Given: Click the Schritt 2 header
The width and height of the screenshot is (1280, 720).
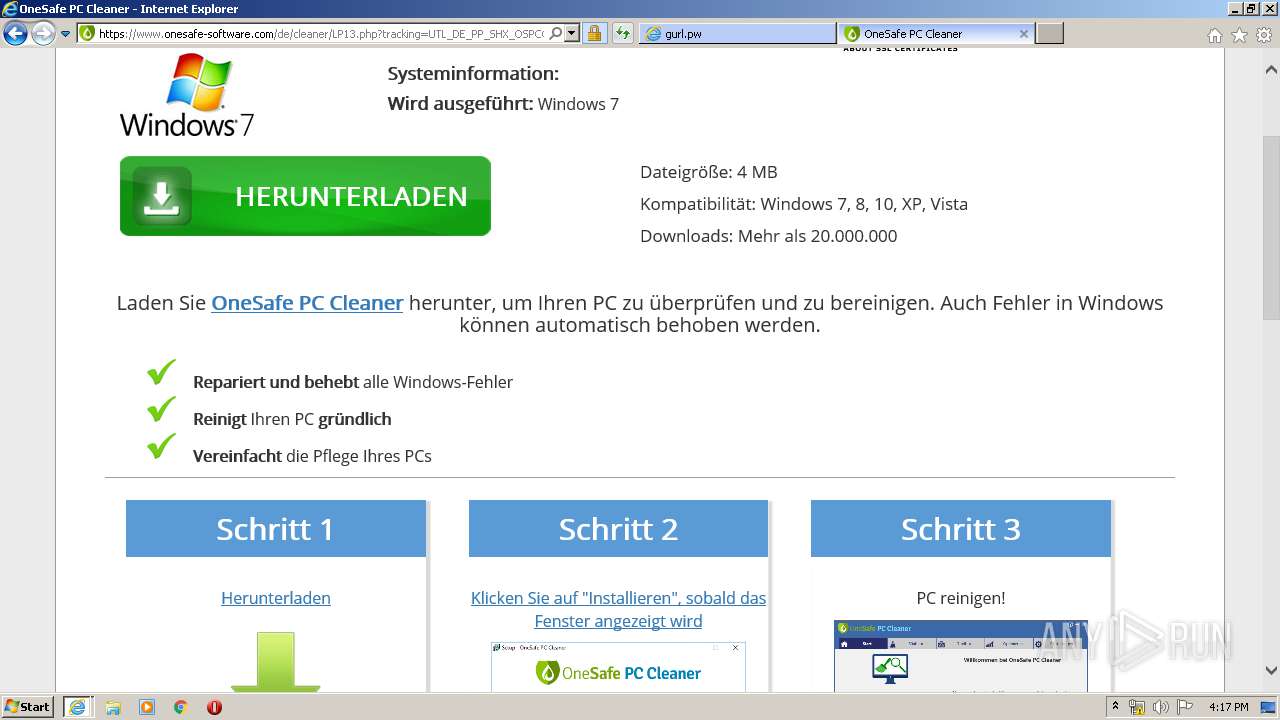Looking at the screenshot, I should tap(618, 528).
